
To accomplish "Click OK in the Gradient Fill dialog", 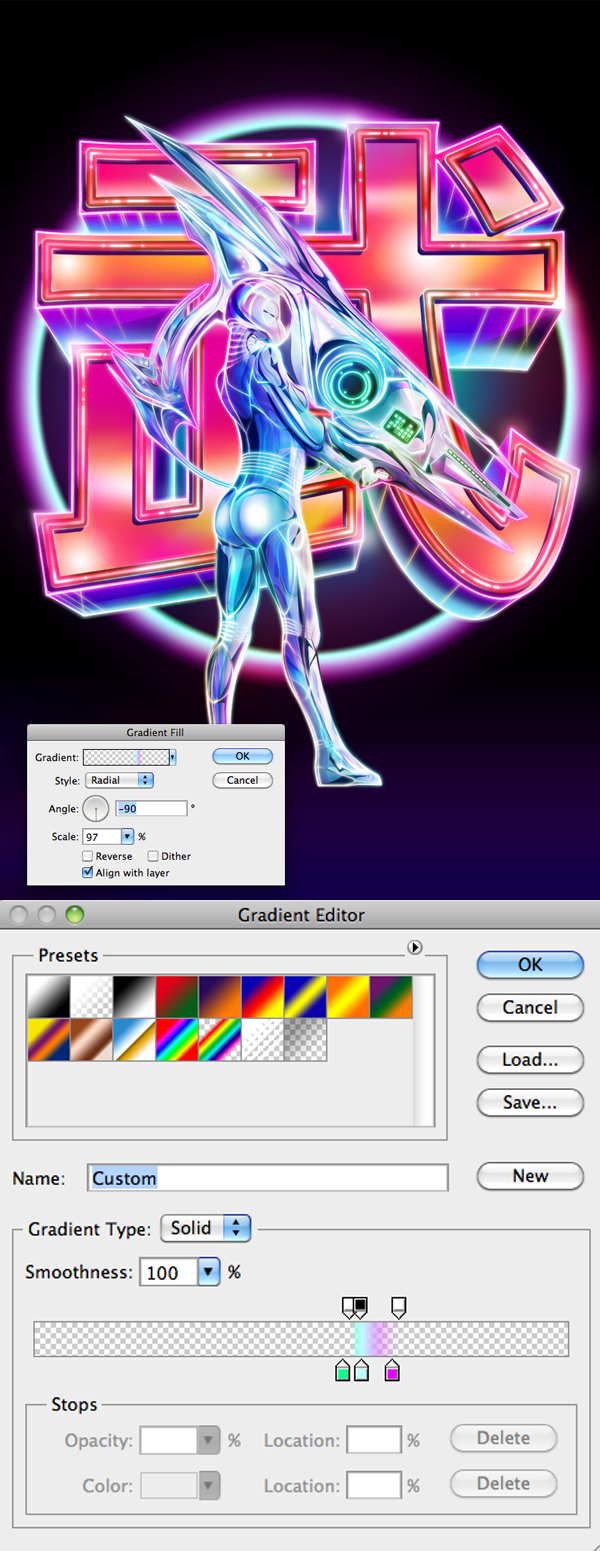I will click(x=242, y=757).
